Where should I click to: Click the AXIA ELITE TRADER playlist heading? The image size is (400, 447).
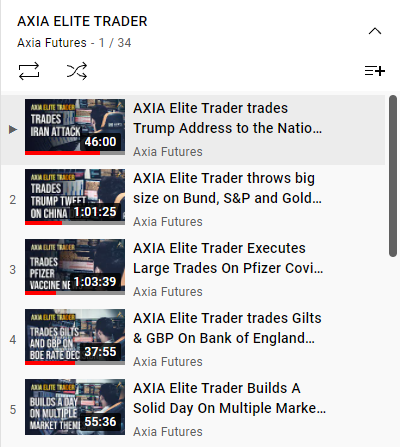point(82,21)
